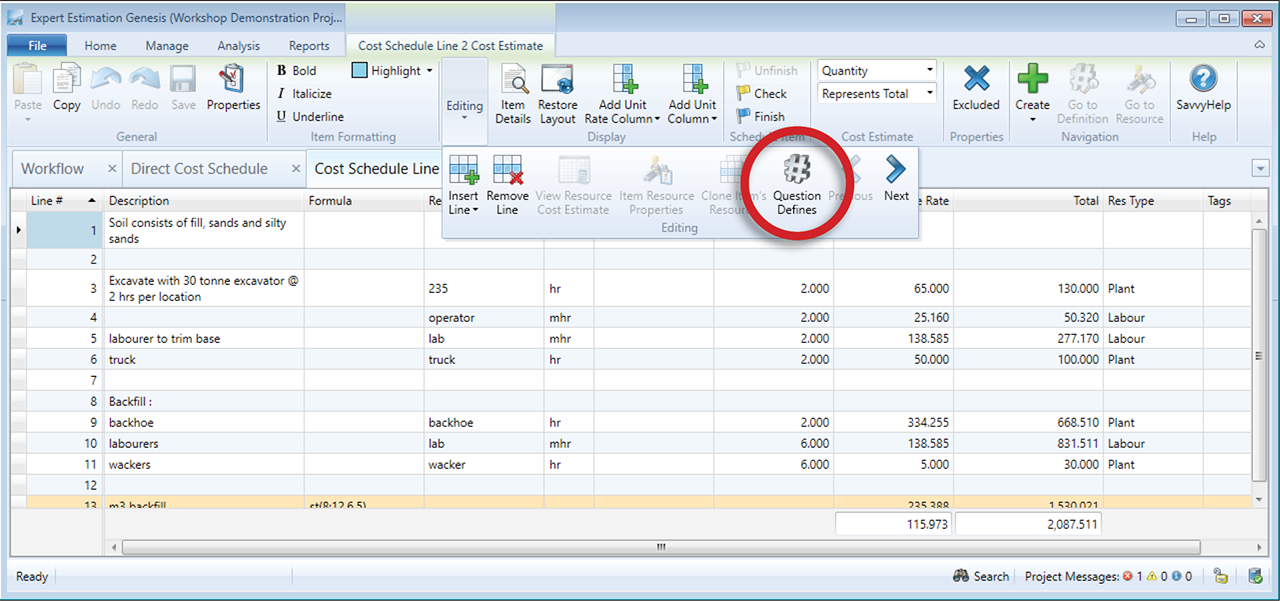Expand the Represents Total dropdown
The height and width of the screenshot is (601, 1280).
click(930, 94)
